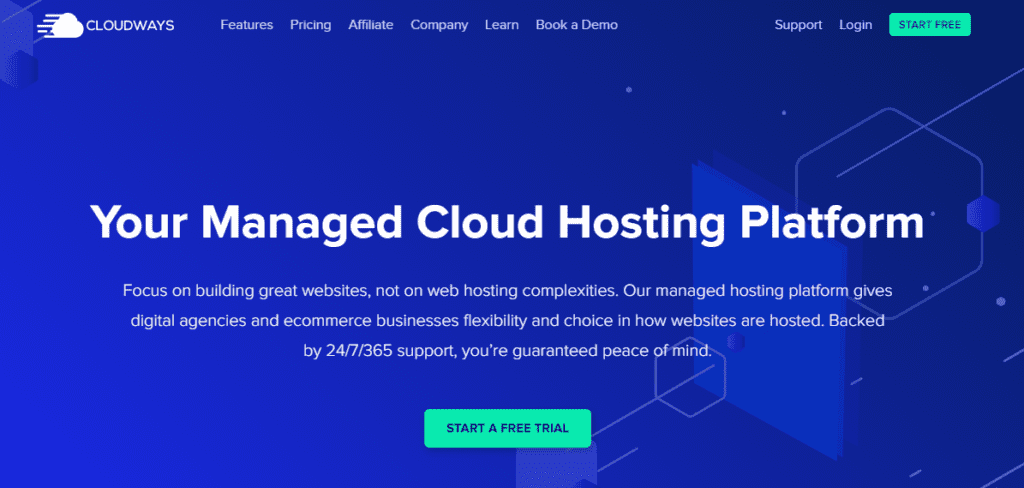Click the text line starting Focus on building

click(x=507, y=291)
